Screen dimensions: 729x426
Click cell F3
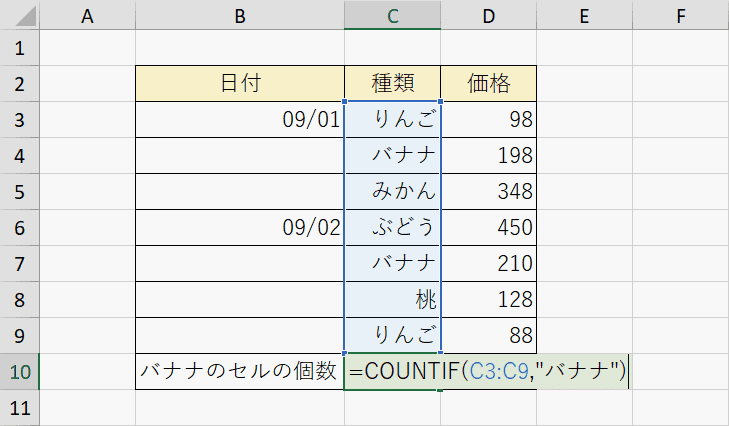(681, 120)
